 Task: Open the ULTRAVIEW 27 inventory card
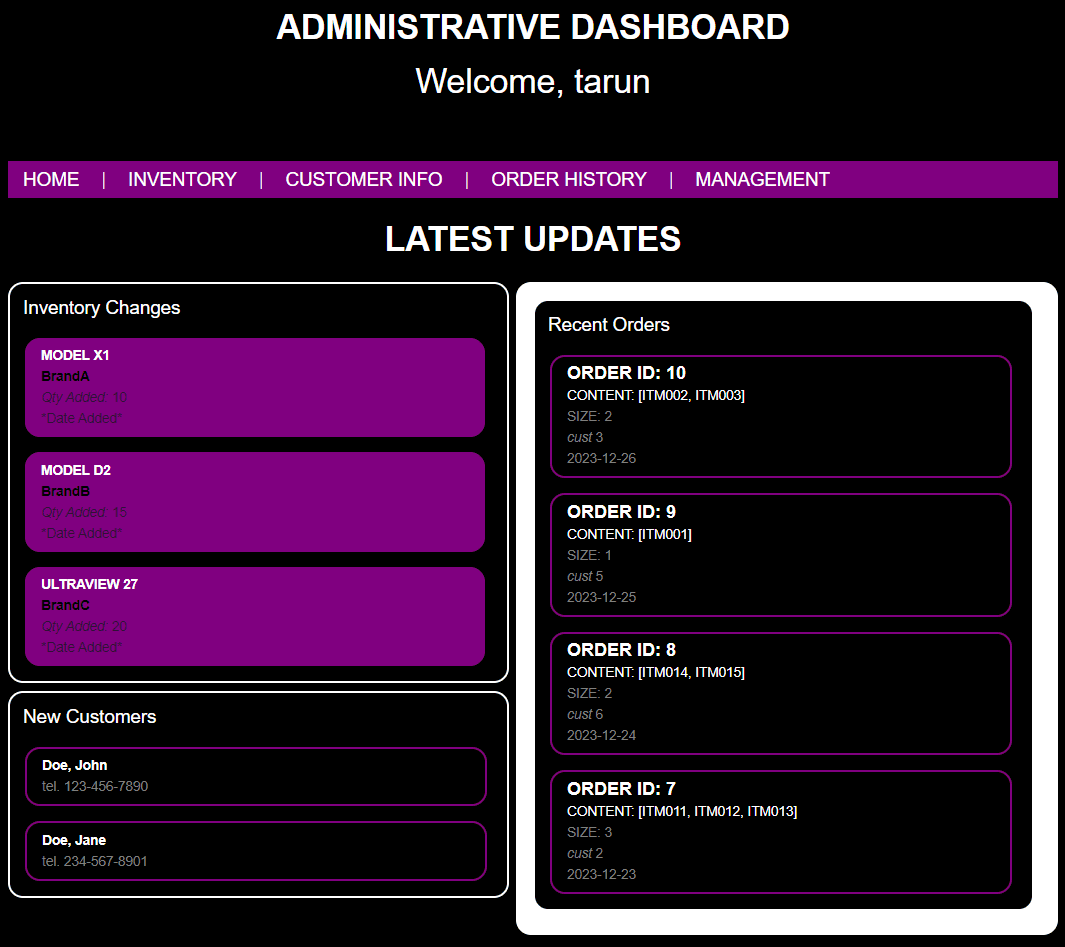pos(255,616)
